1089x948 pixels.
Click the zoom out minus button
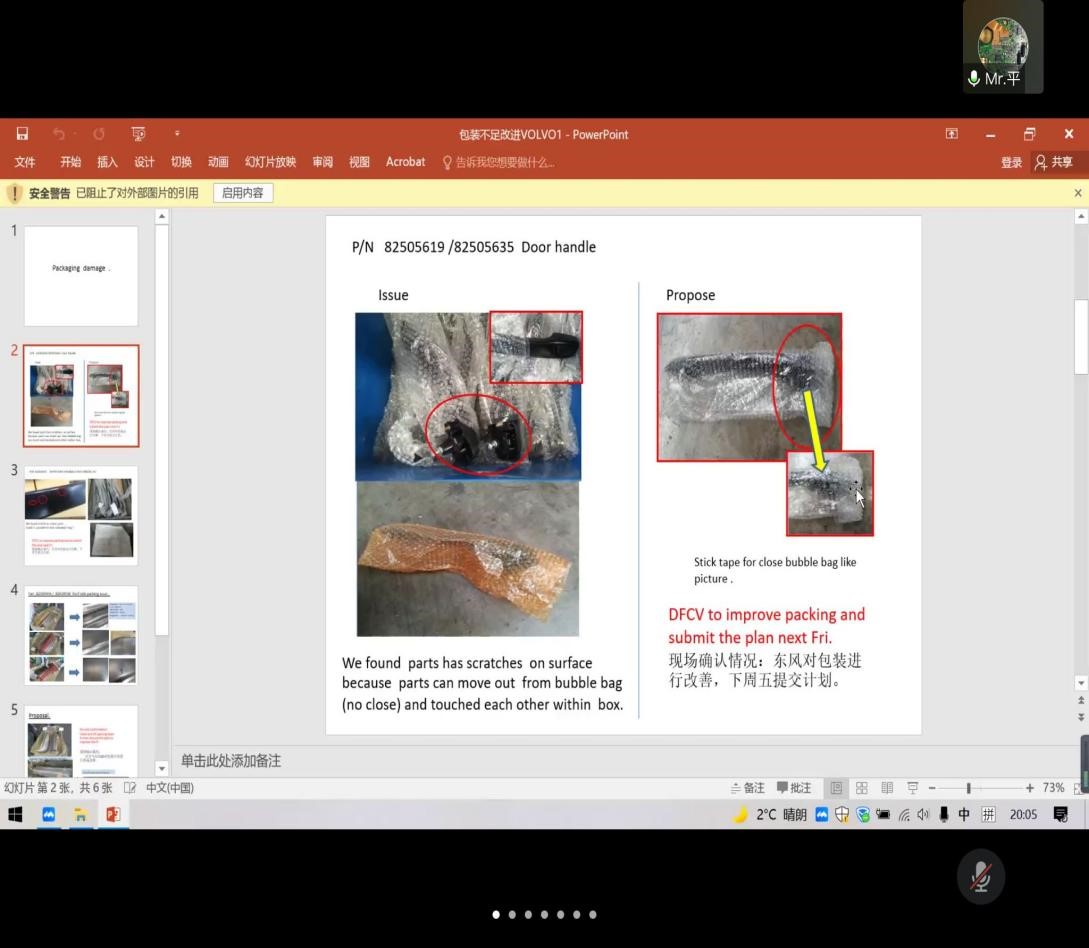click(x=932, y=788)
